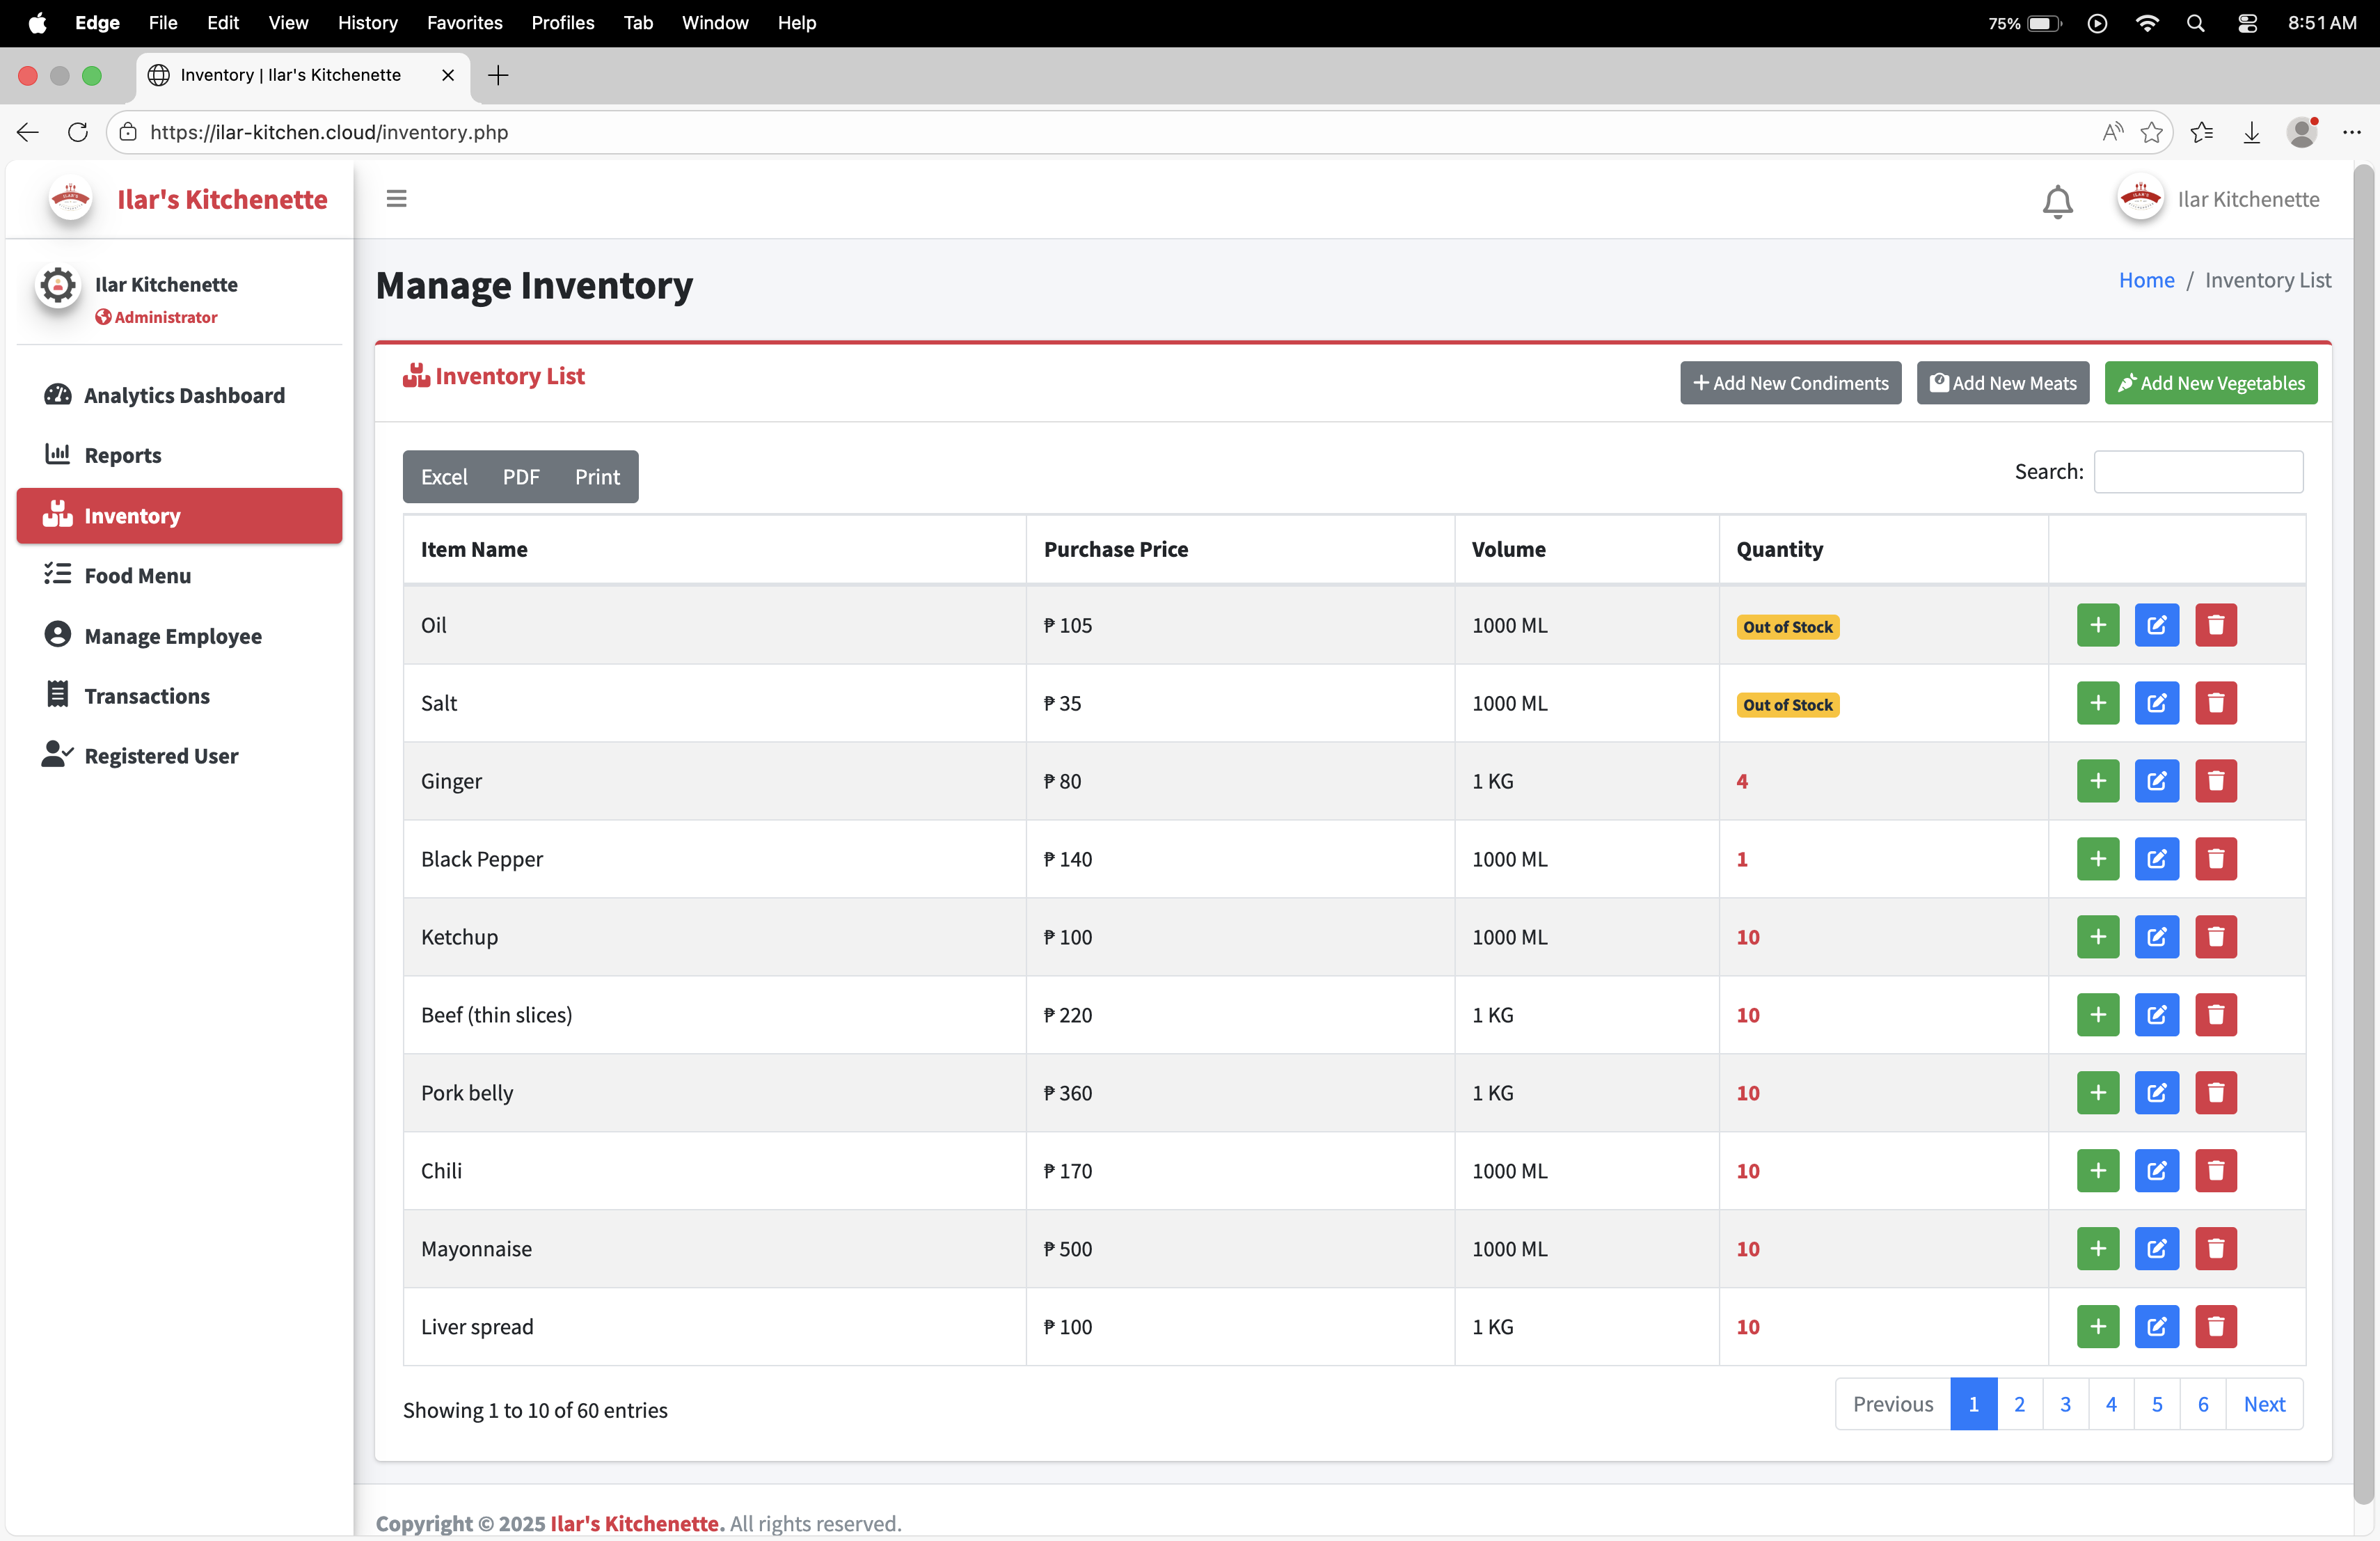
Task: Click the Home breadcrumb link
Action: (x=2146, y=280)
